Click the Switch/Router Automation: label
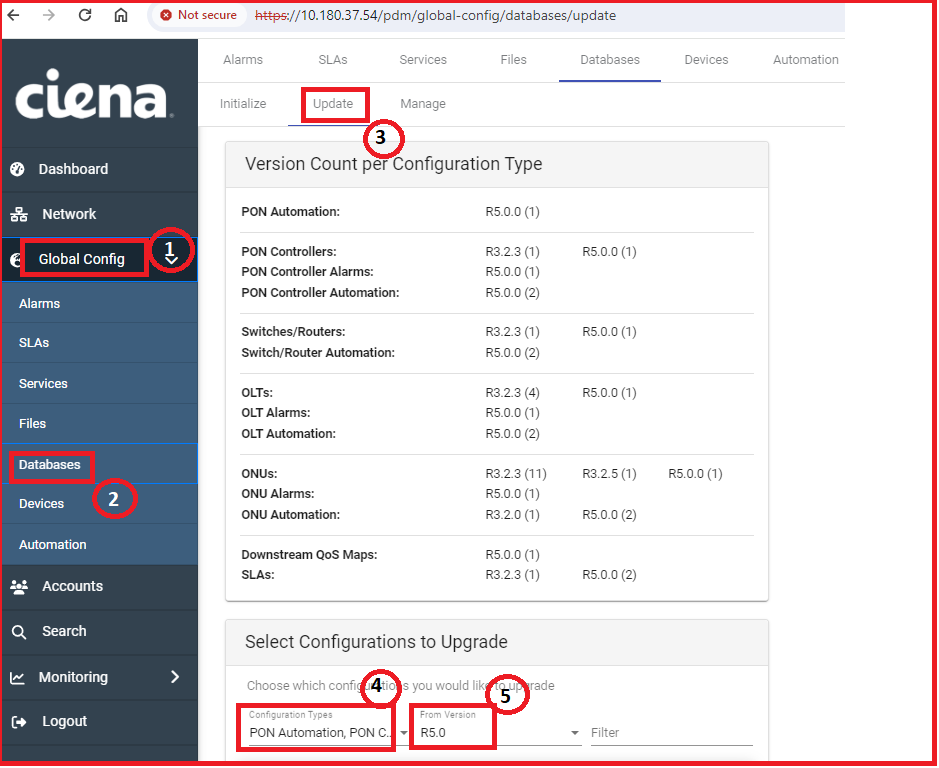This screenshot has height=768, width=939. tap(318, 353)
